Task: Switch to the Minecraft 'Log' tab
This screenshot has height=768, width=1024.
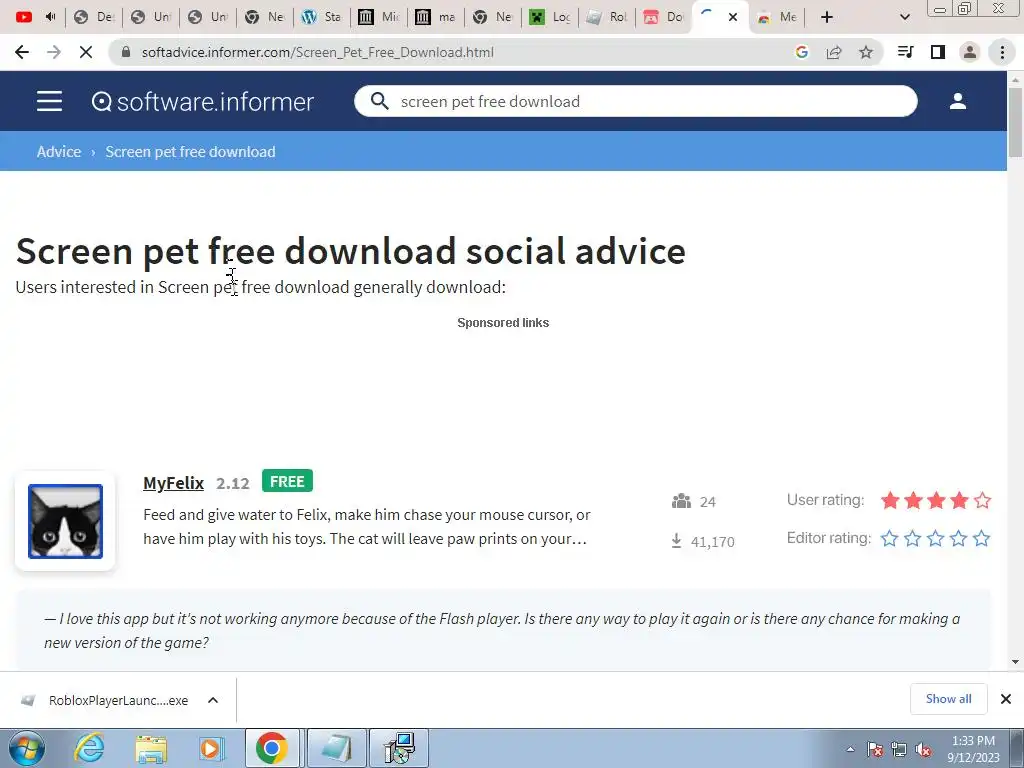Action: pyautogui.click(x=549, y=17)
